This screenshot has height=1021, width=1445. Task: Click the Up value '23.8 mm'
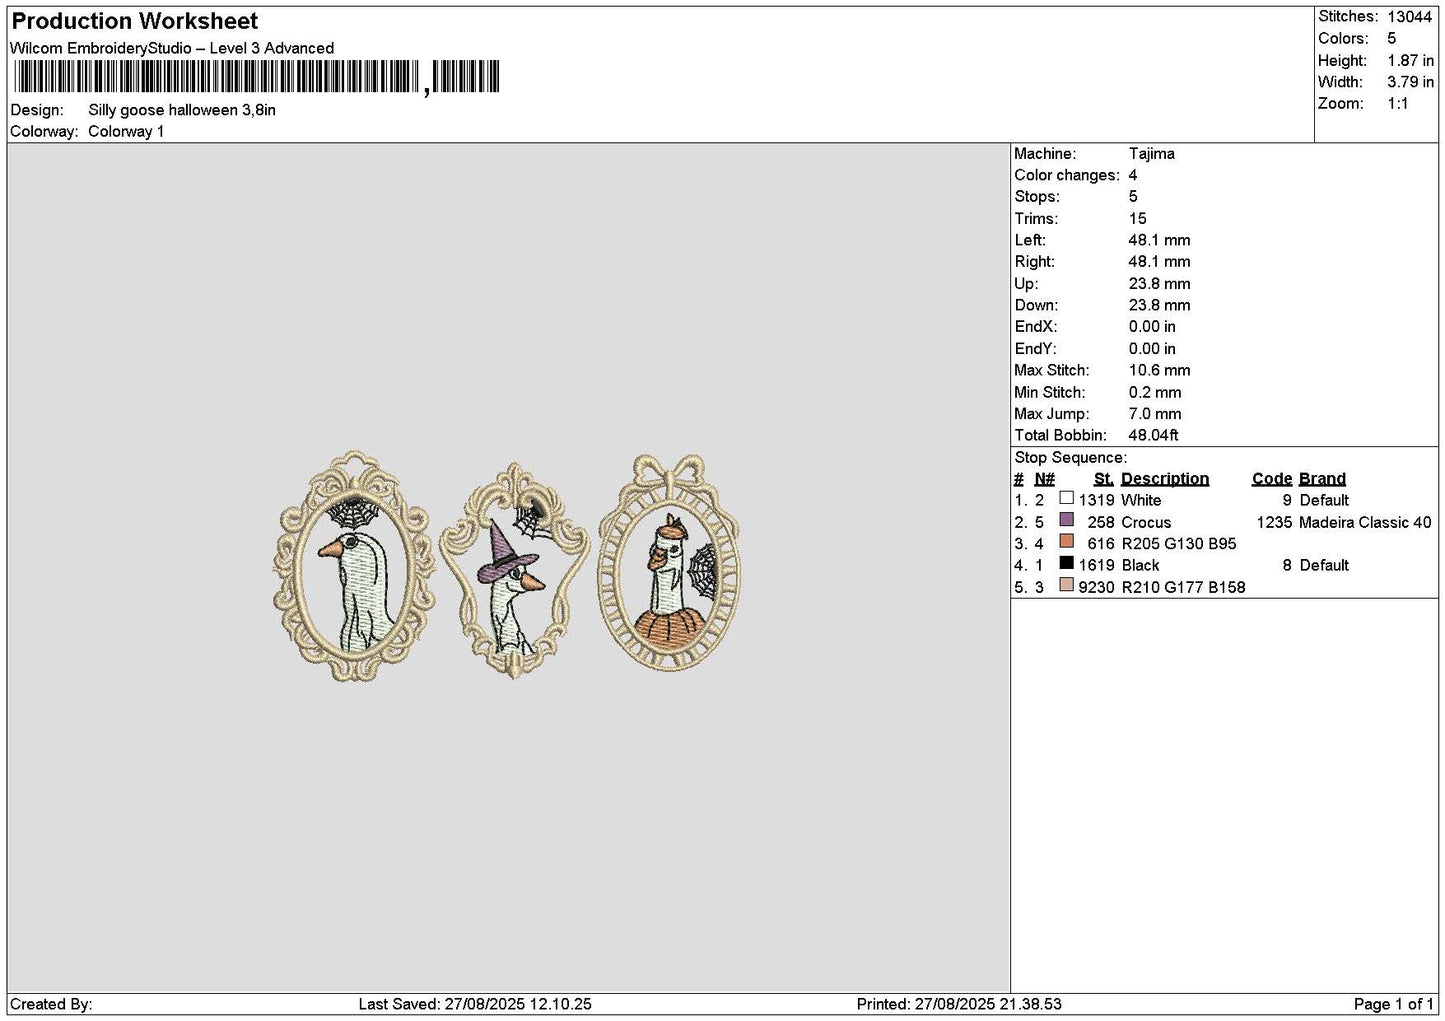pyautogui.click(x=1159, y=283)
